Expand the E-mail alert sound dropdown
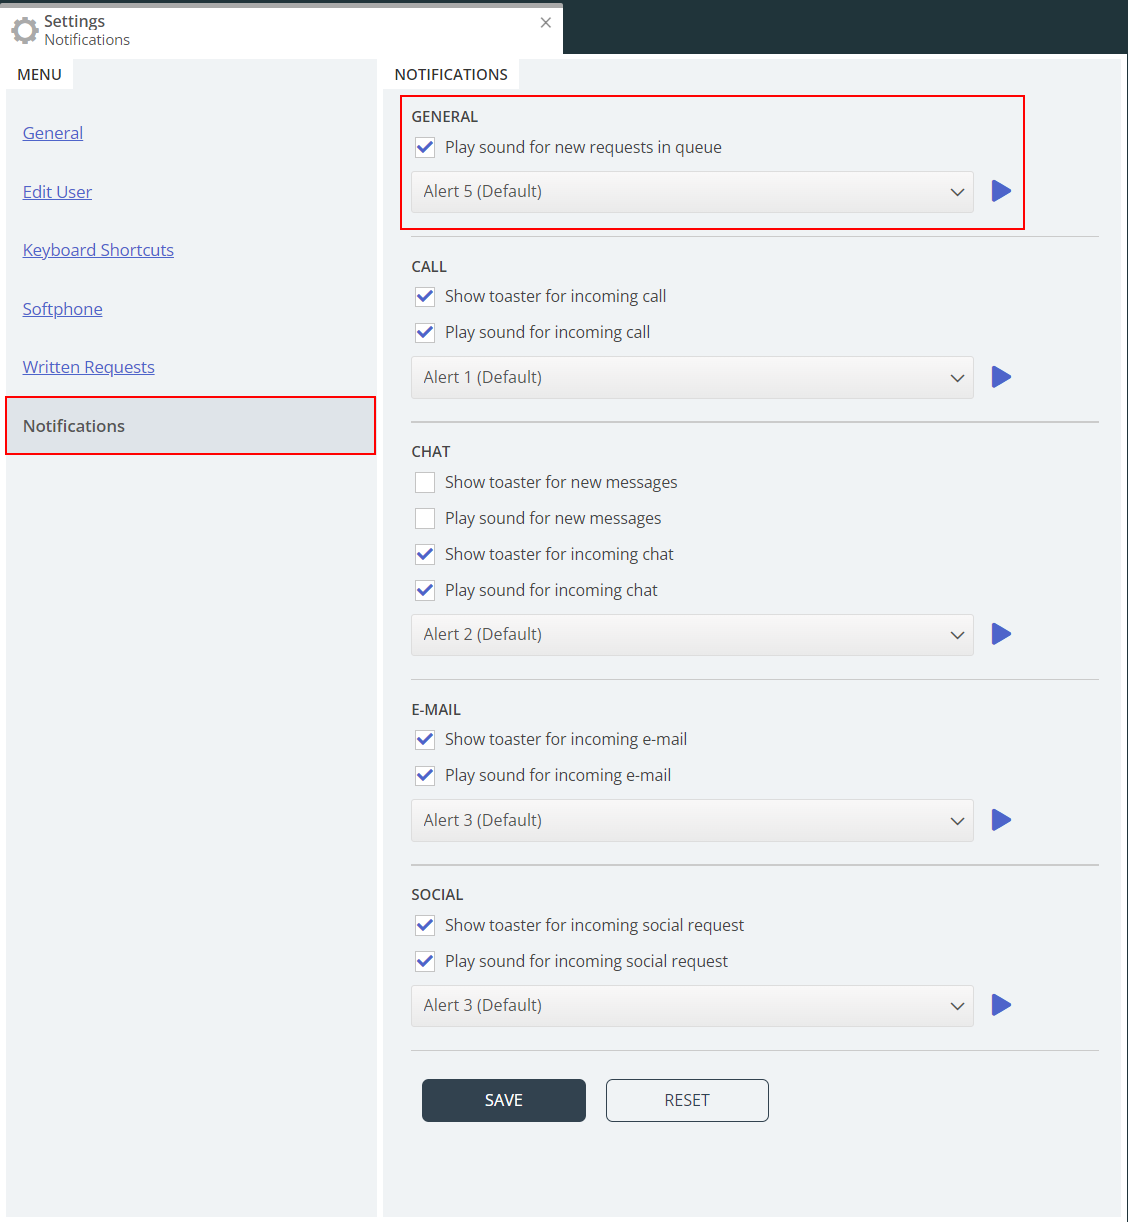 click(x=692, y=820)
